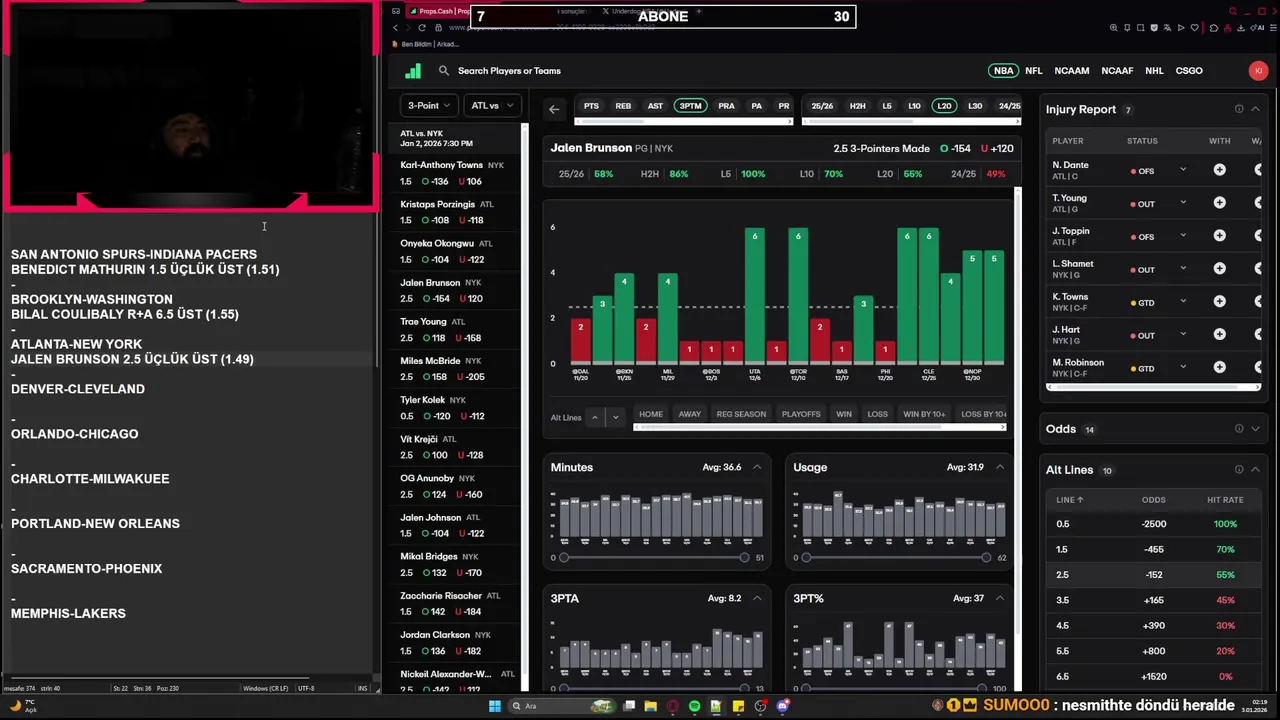Add N. Dante to With filter

(1219, 170)
